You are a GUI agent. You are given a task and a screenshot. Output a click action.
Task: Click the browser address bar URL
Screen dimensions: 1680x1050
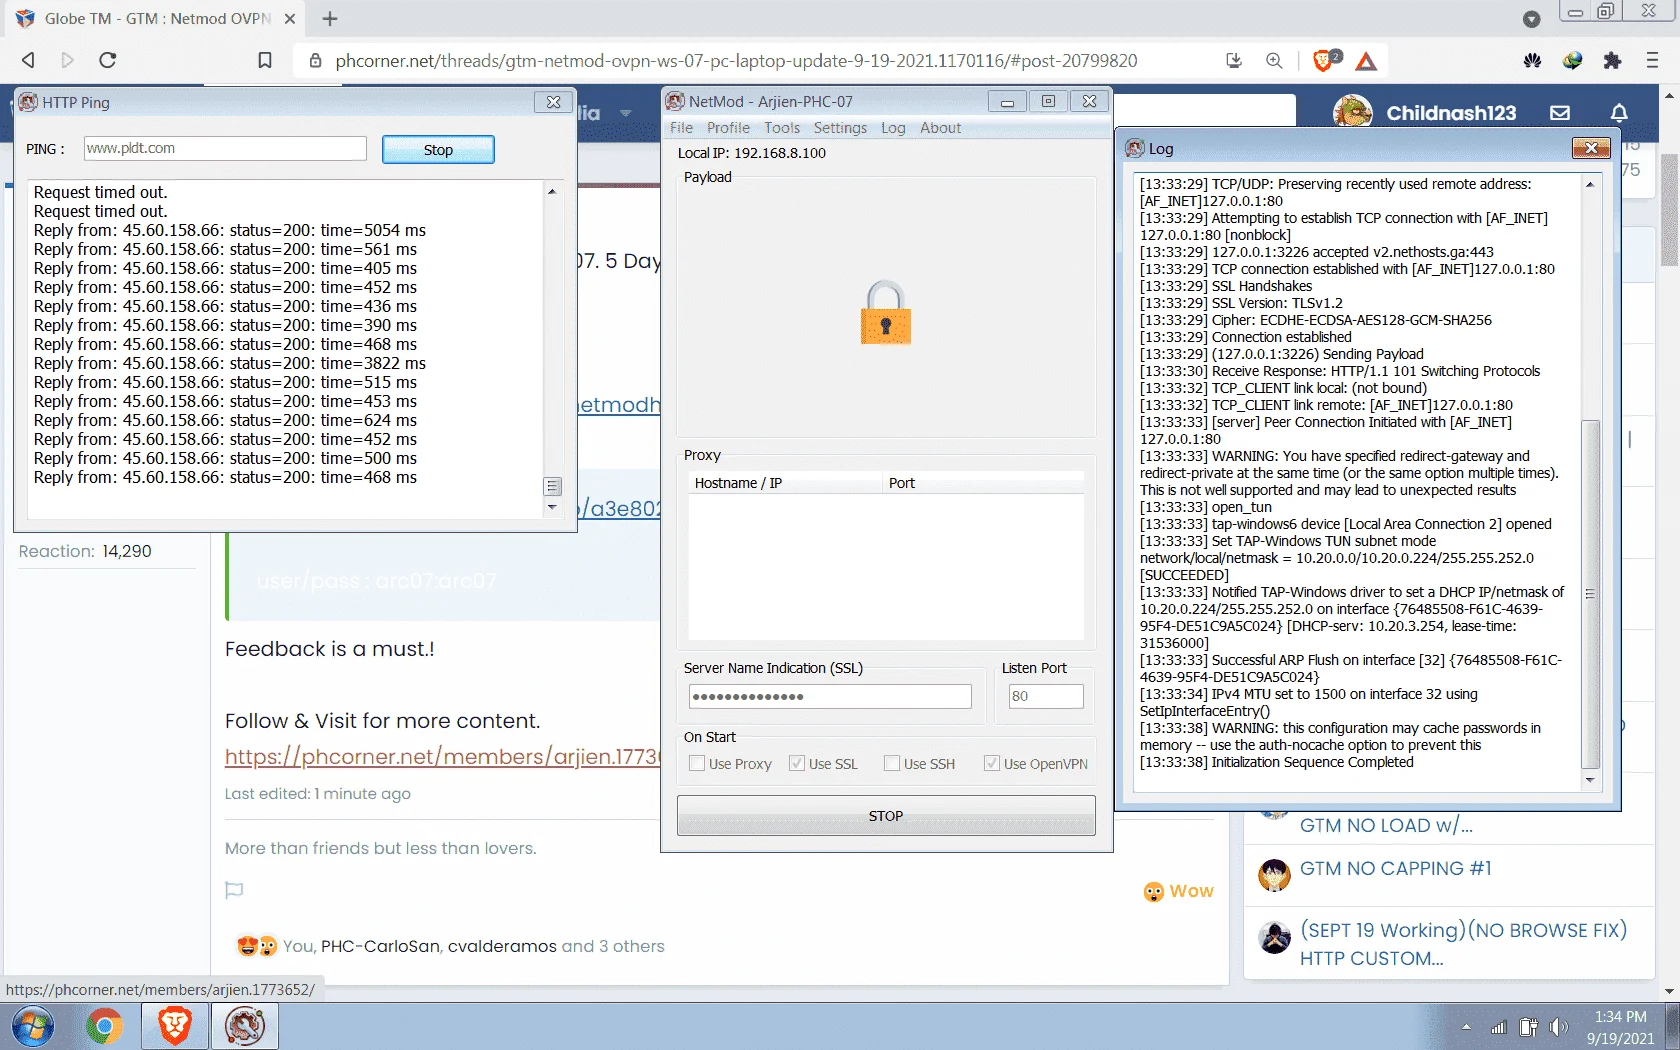[x=736, y=60]
